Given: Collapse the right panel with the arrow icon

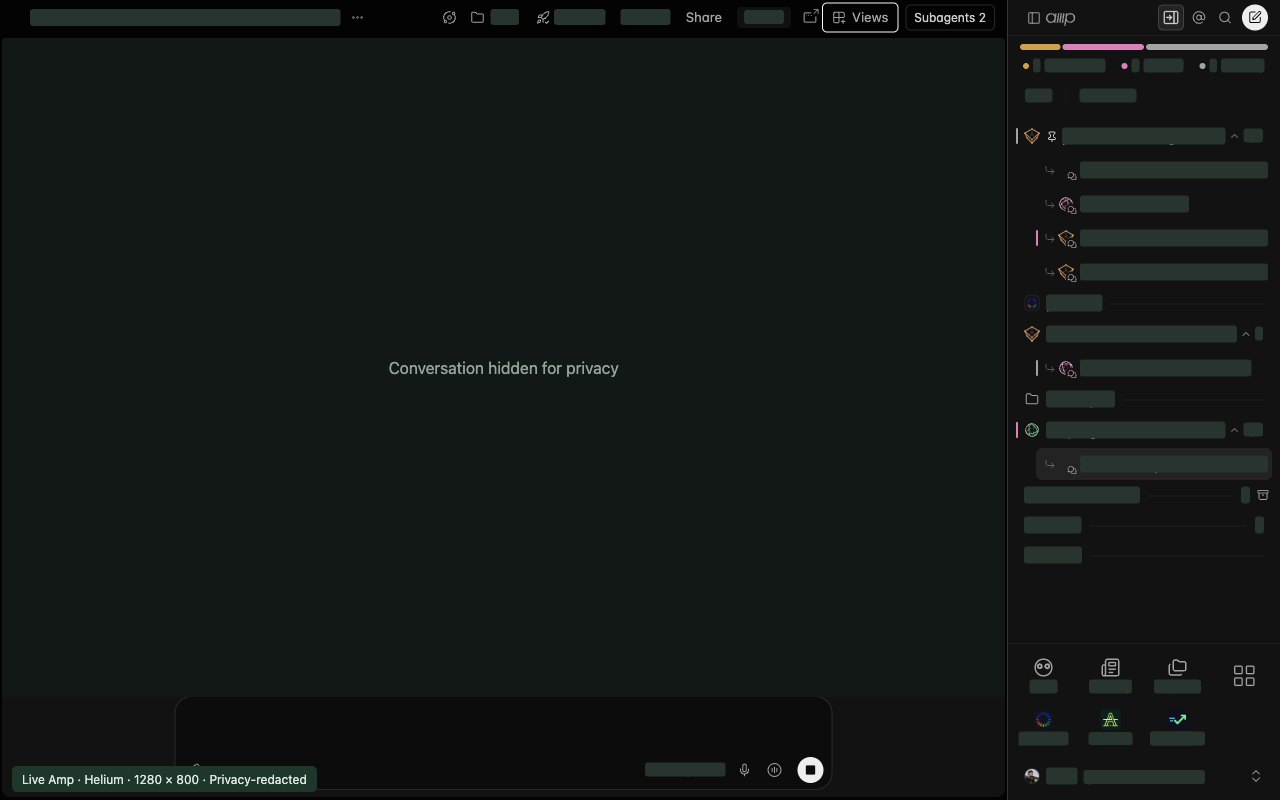Looking at the screenshot, I should pyautogui.click(x=1170, y=17).
